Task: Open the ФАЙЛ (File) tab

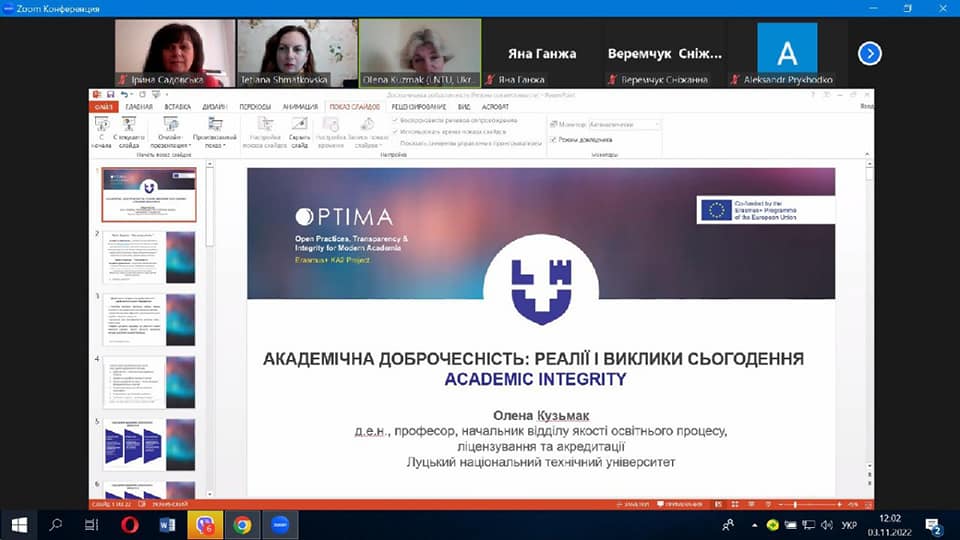Action: point(103,107)
